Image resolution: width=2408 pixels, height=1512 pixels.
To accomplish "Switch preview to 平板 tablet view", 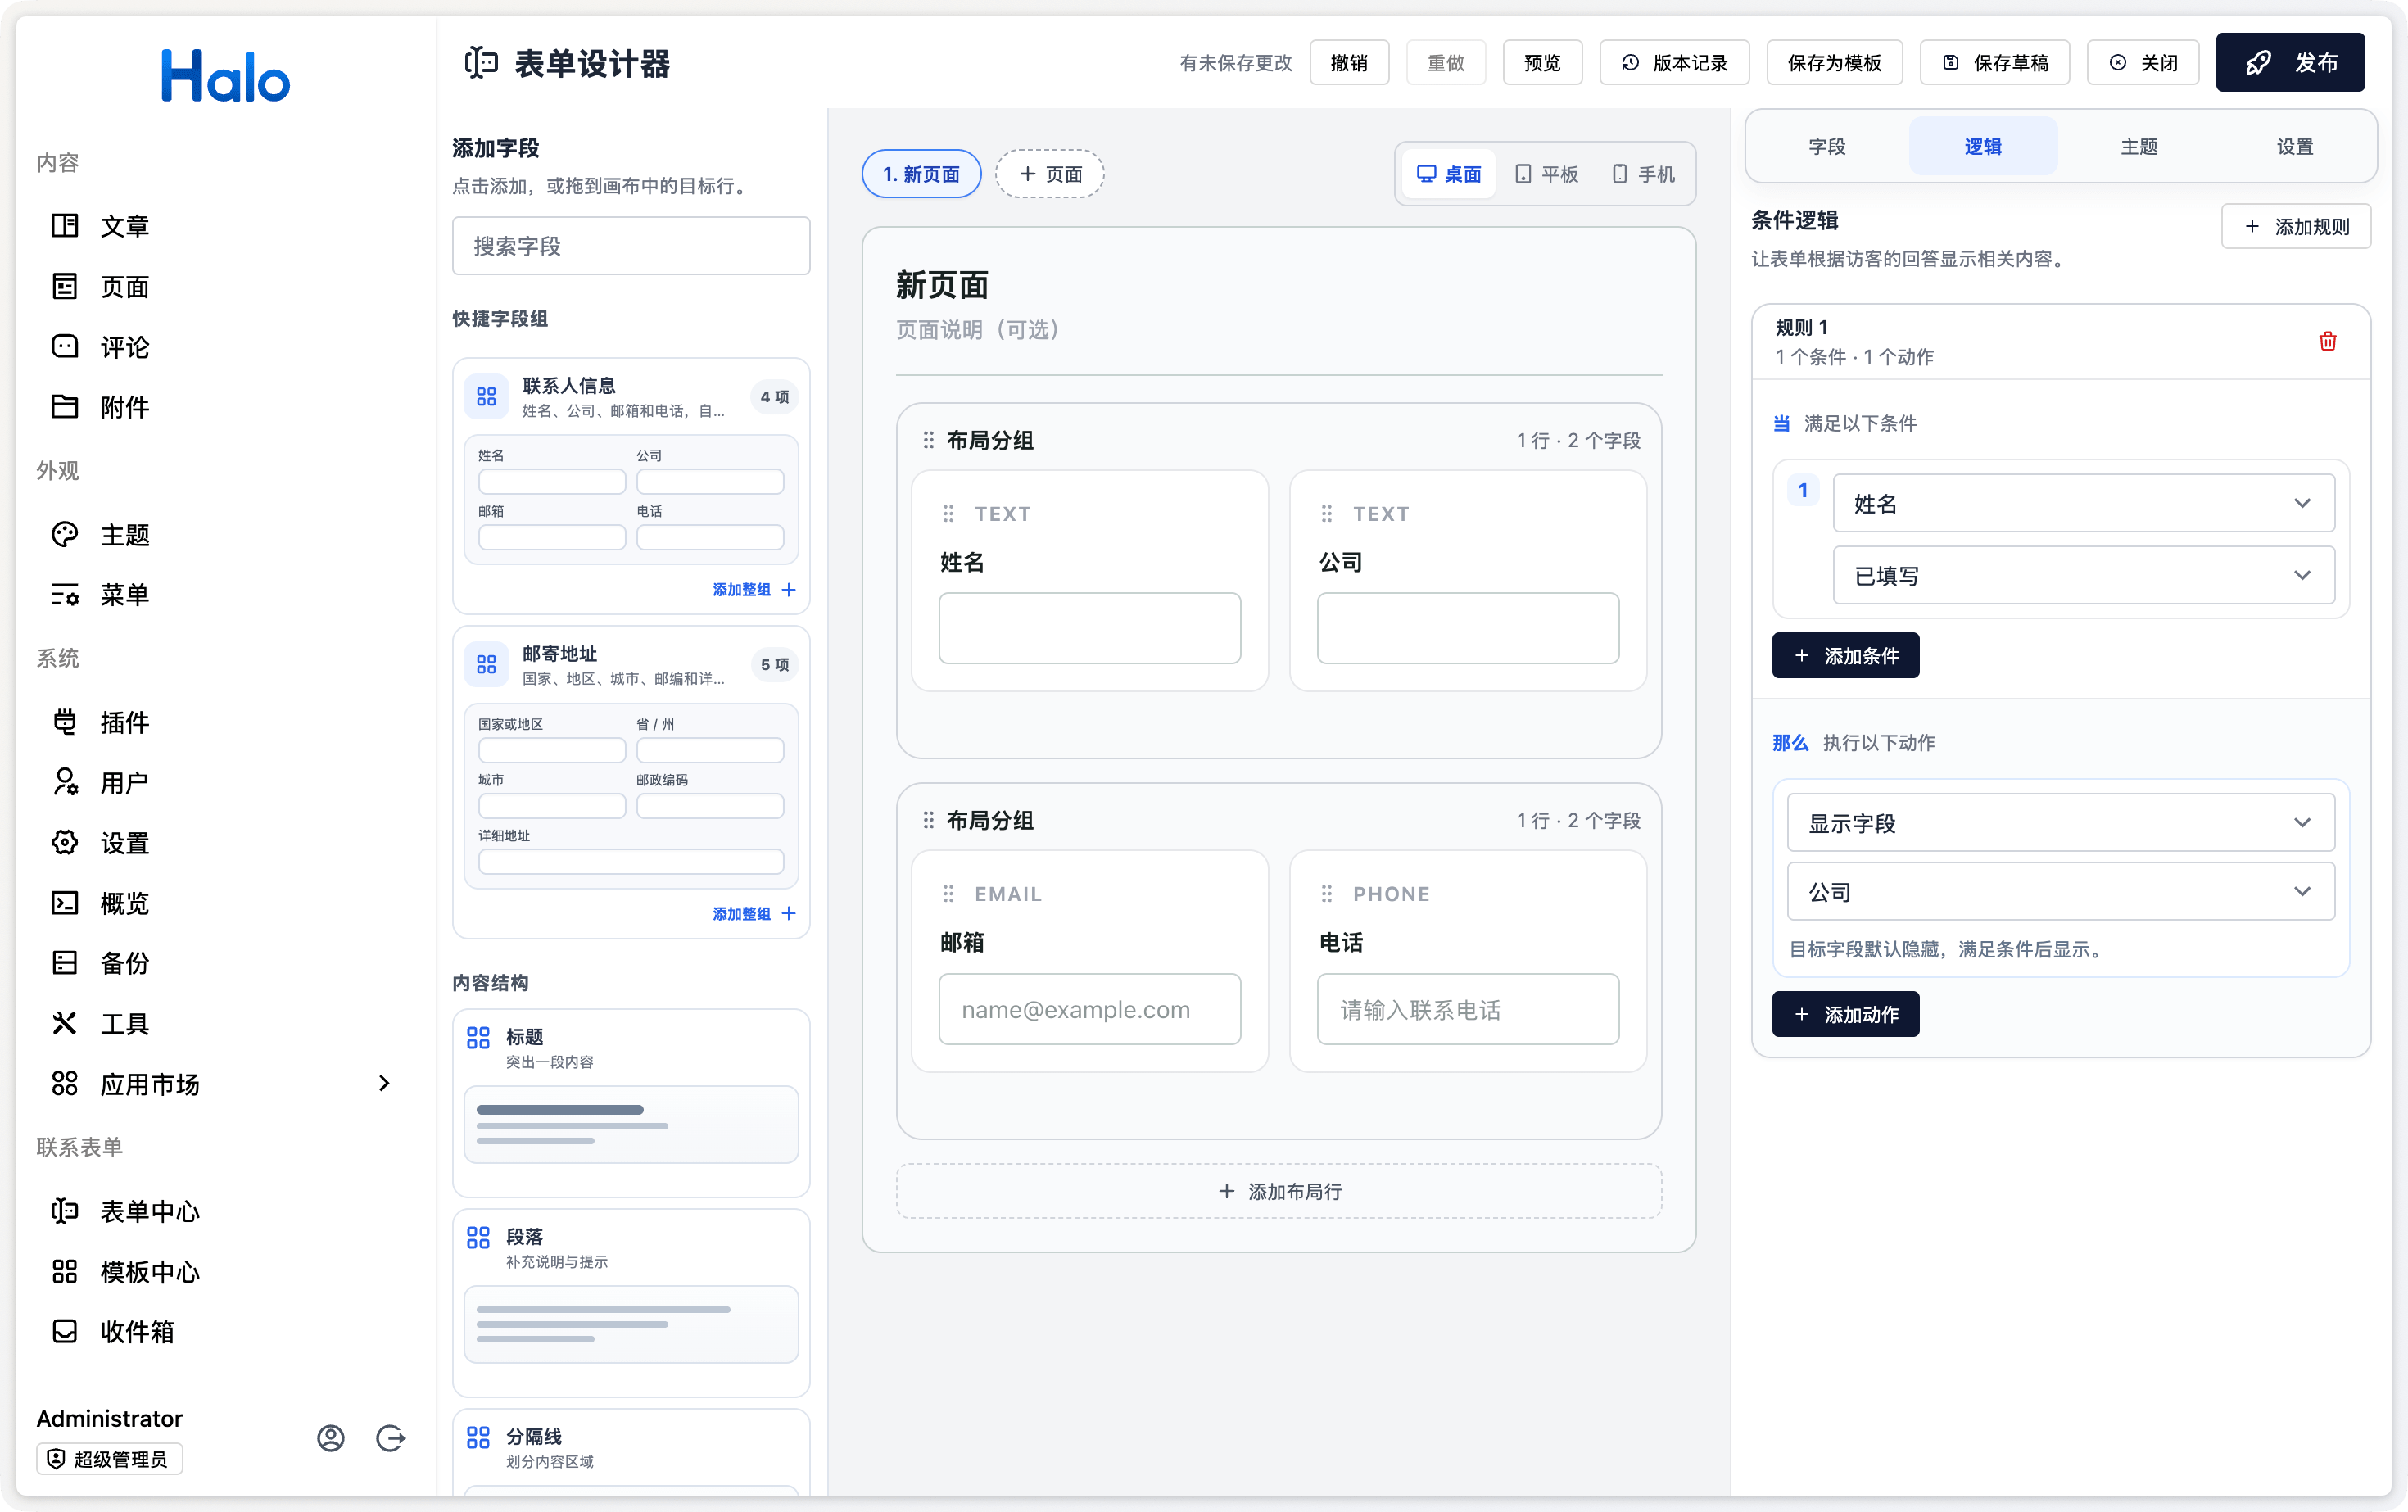I will coord(1546,174).
